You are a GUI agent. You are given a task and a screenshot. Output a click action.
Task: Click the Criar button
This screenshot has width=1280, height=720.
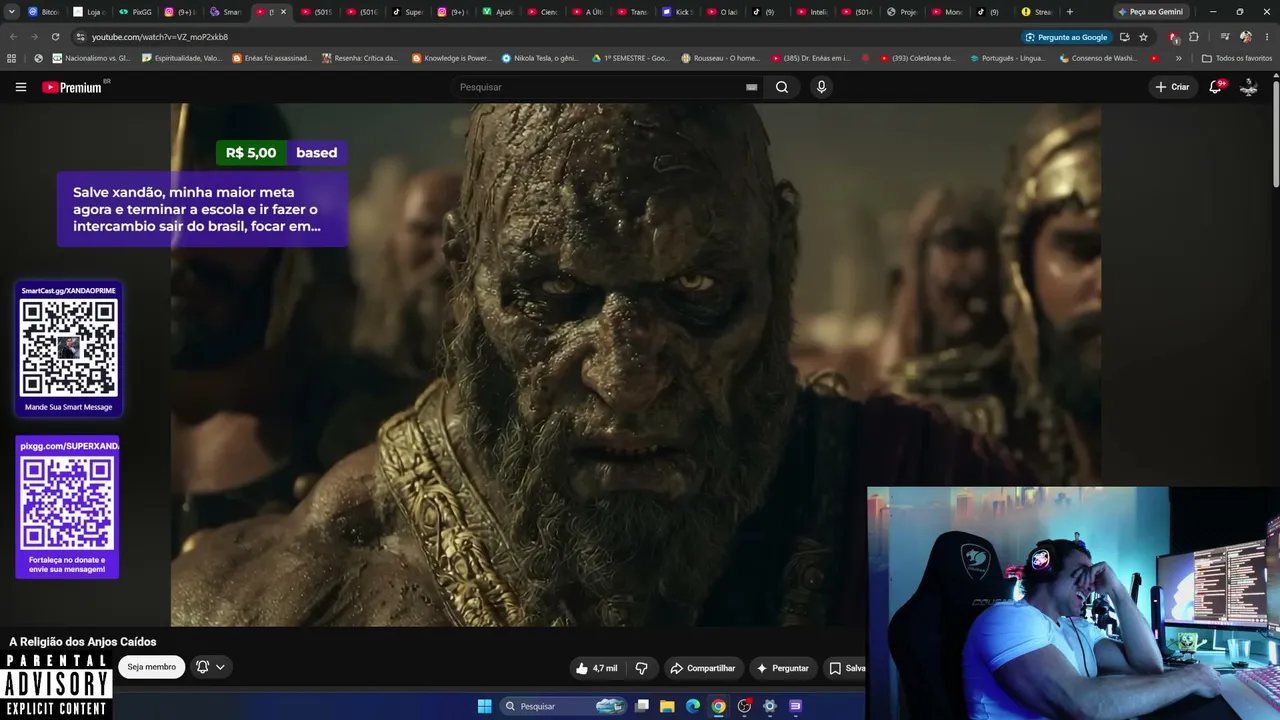tap(1172, 87)
